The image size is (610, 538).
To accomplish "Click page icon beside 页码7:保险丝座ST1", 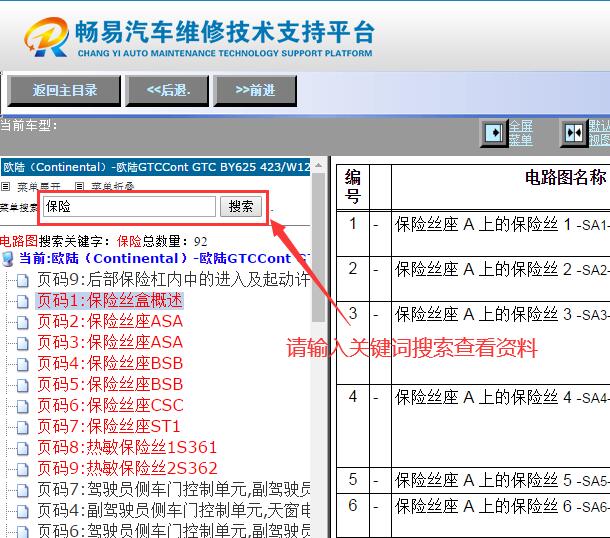I will point(22,427).
